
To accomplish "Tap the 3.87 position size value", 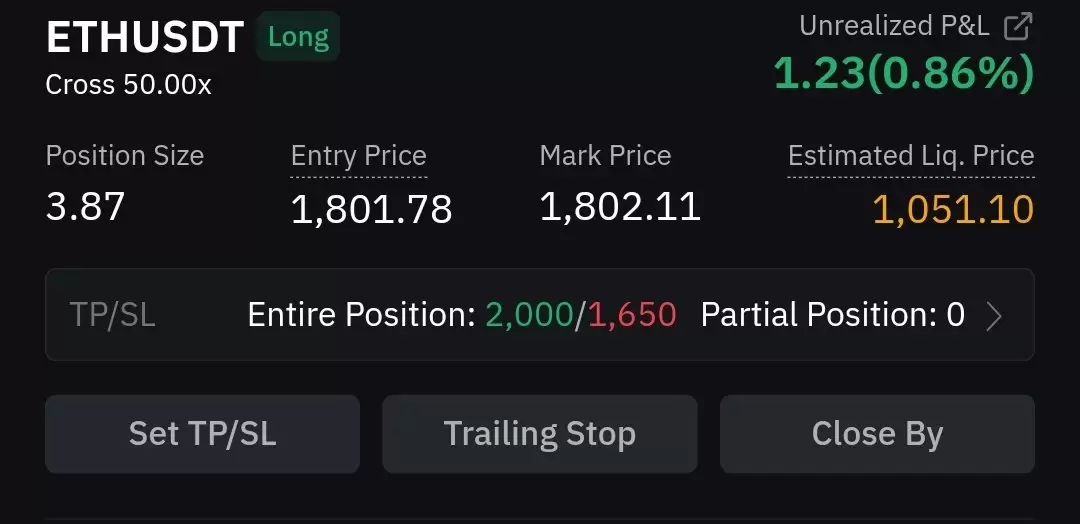I will [85, 207].
